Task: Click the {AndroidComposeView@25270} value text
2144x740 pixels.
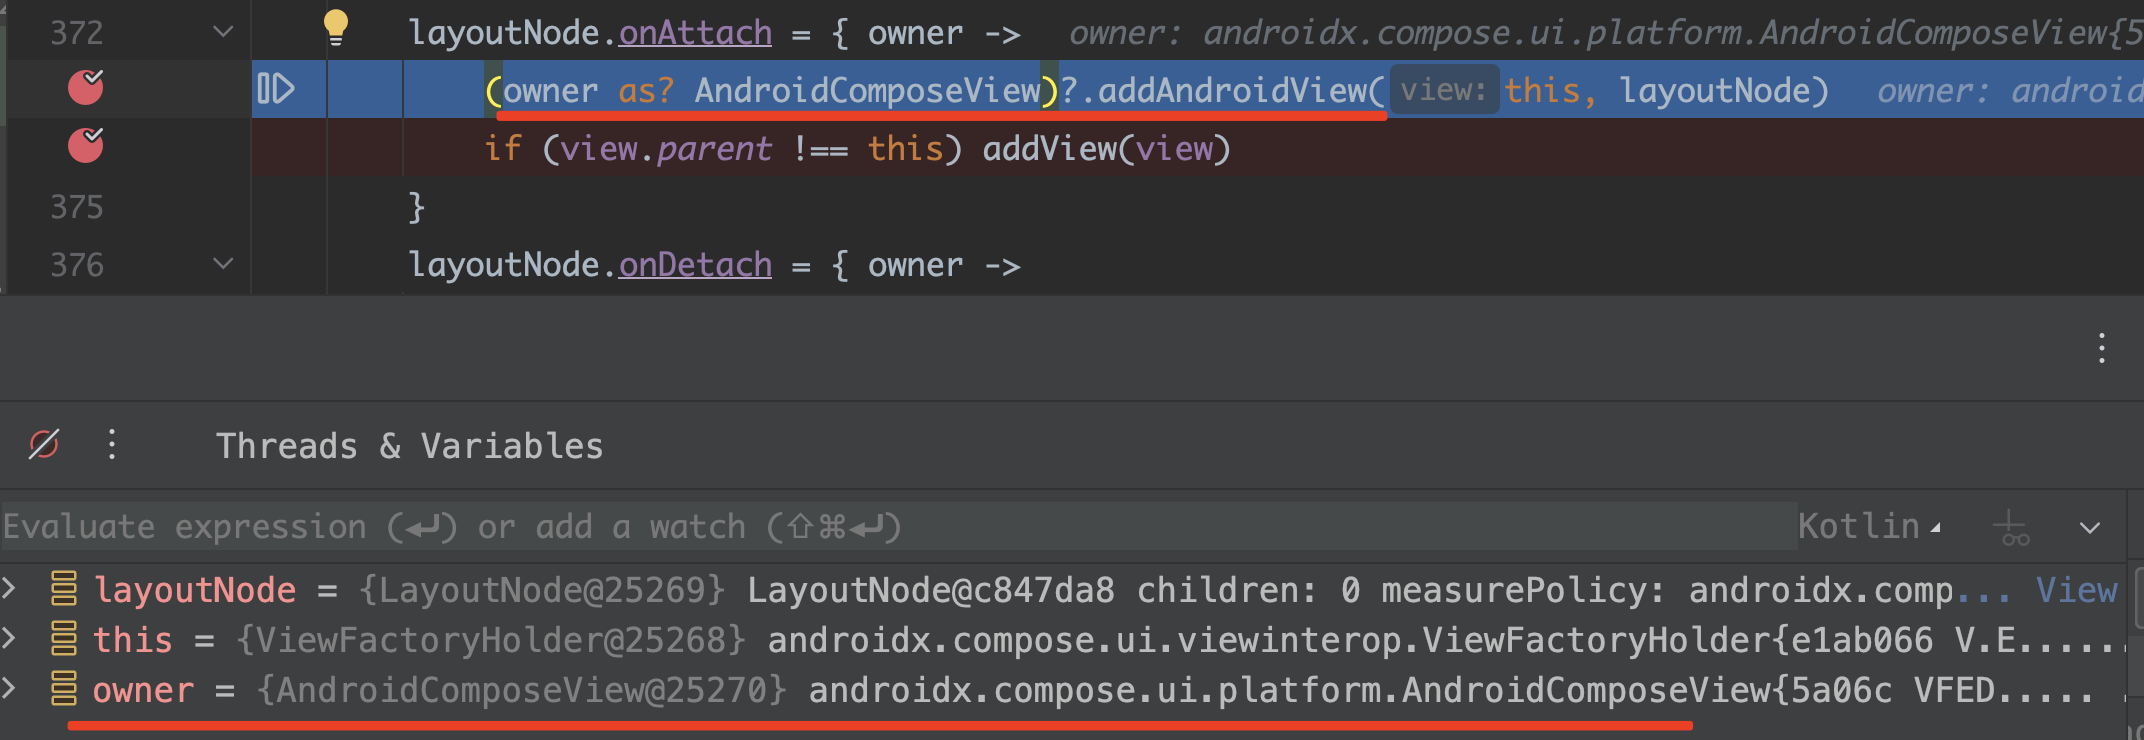Action: coord(522,690)
